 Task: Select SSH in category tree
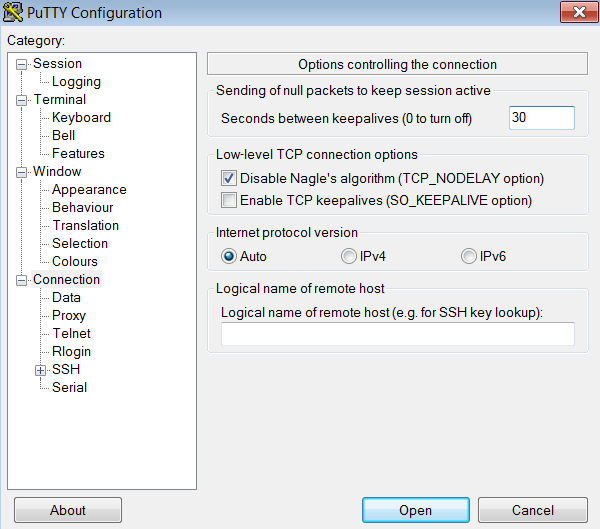(x=66, y=369)
